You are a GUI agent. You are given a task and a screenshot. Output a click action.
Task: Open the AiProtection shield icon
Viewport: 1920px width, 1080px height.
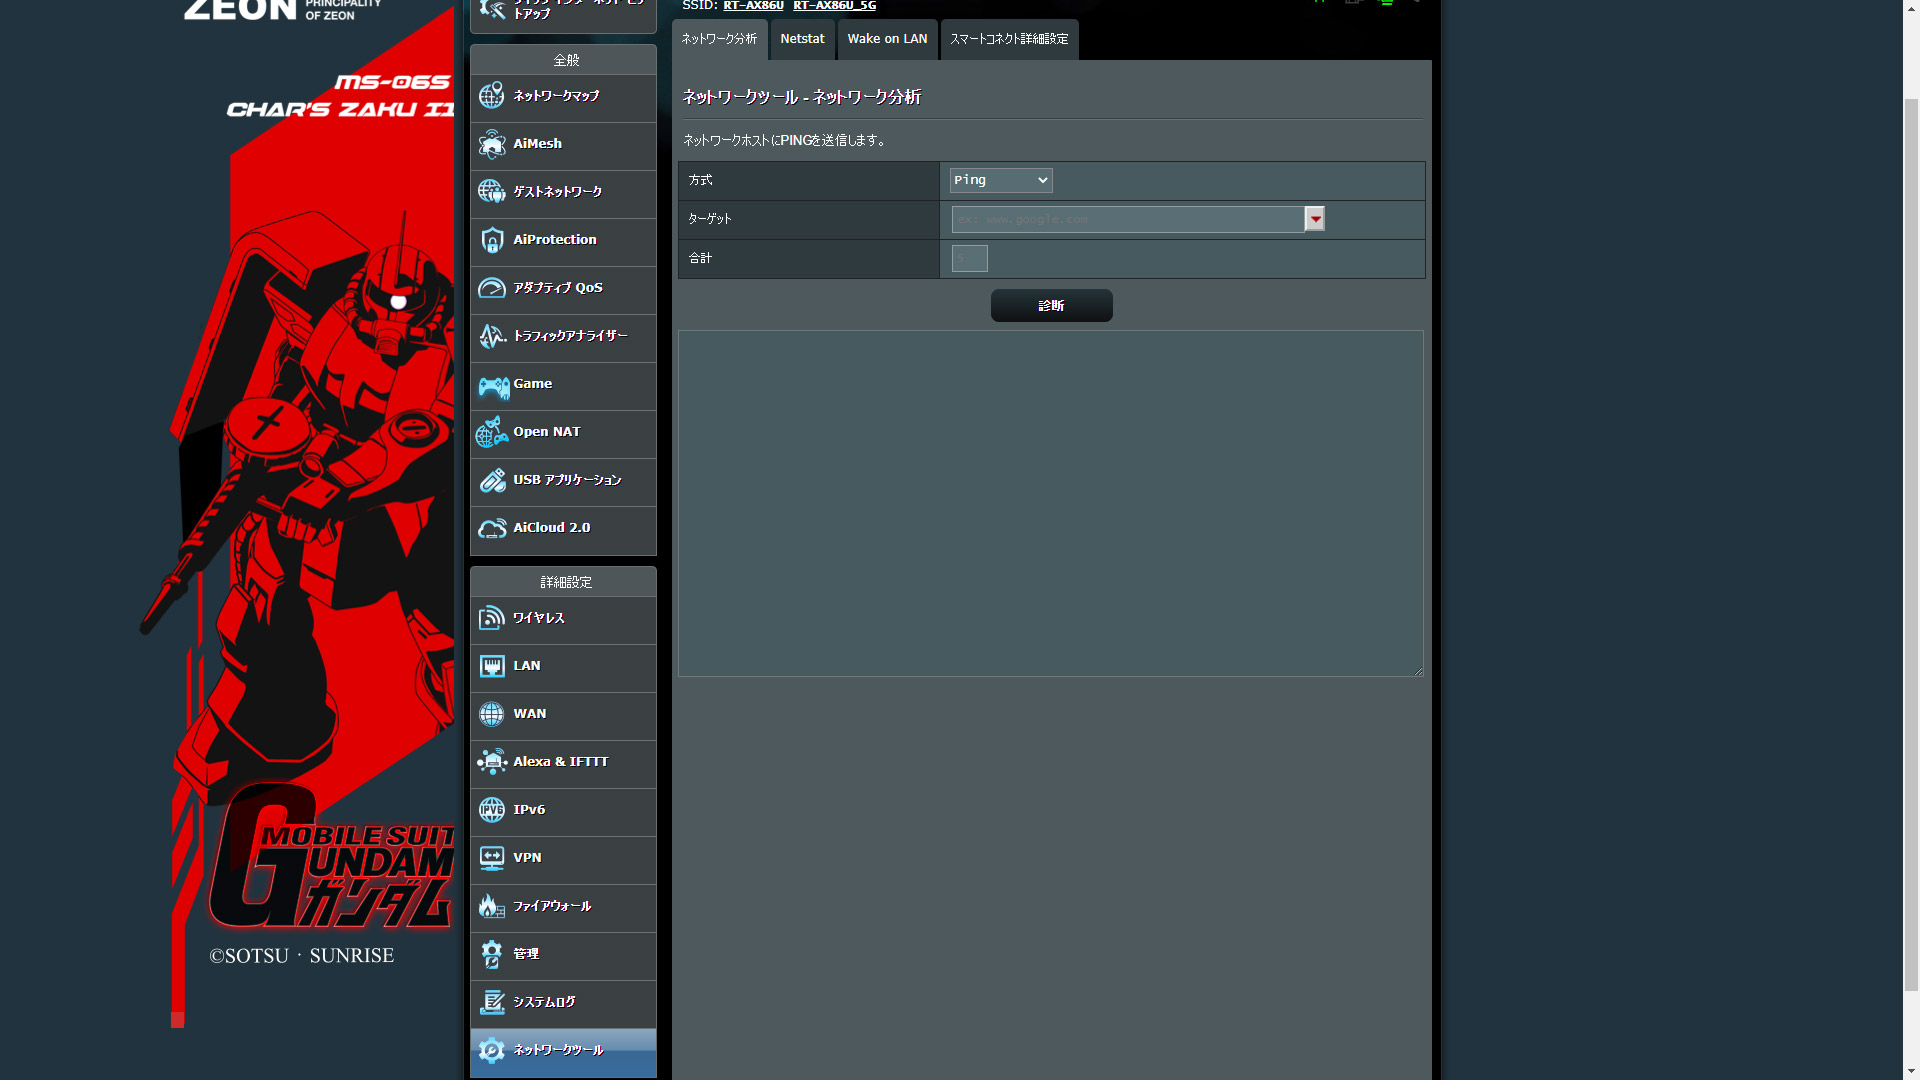click(491, 240)
